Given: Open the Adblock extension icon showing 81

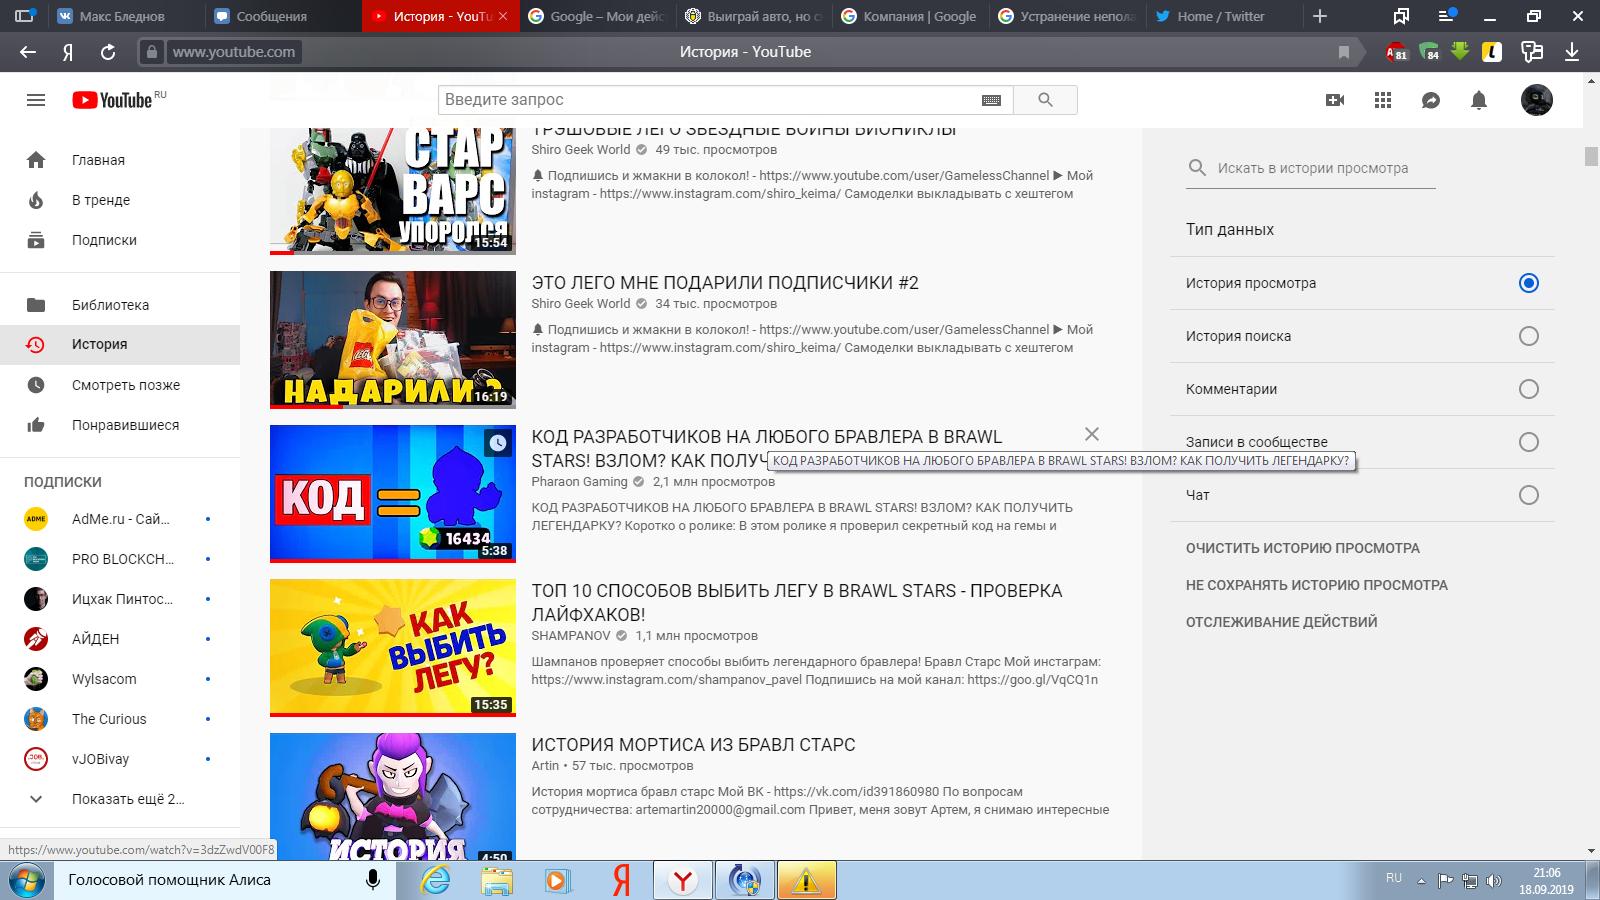Looking at the screenshot, I should (x=1396, y=52).
